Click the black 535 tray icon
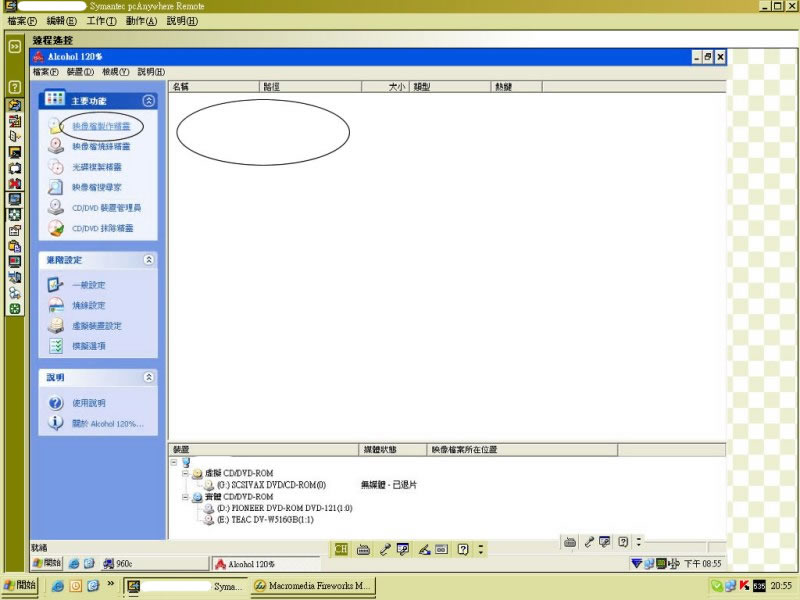The height and width of the screenshot is (600, 800). [x=759, y=586]
